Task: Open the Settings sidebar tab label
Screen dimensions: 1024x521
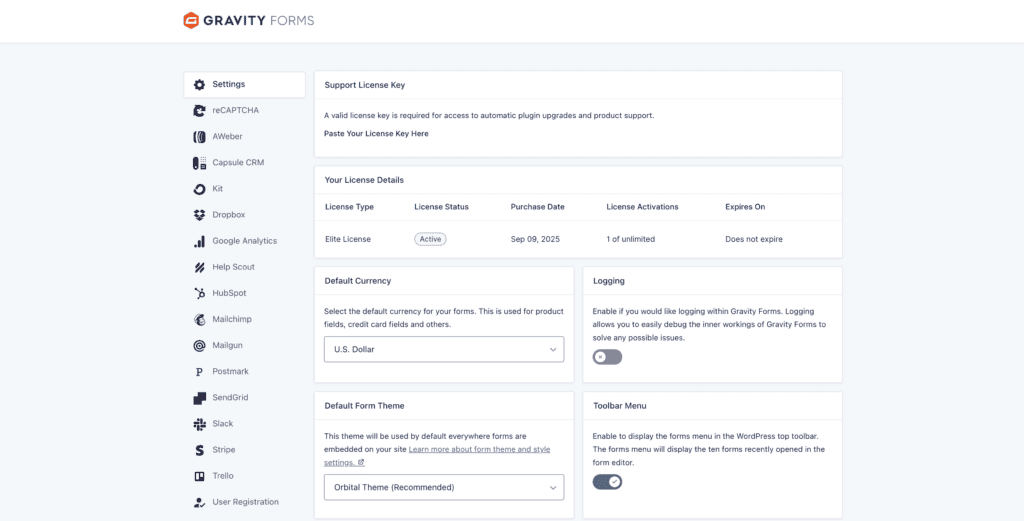Action: [x=229, y=84]
